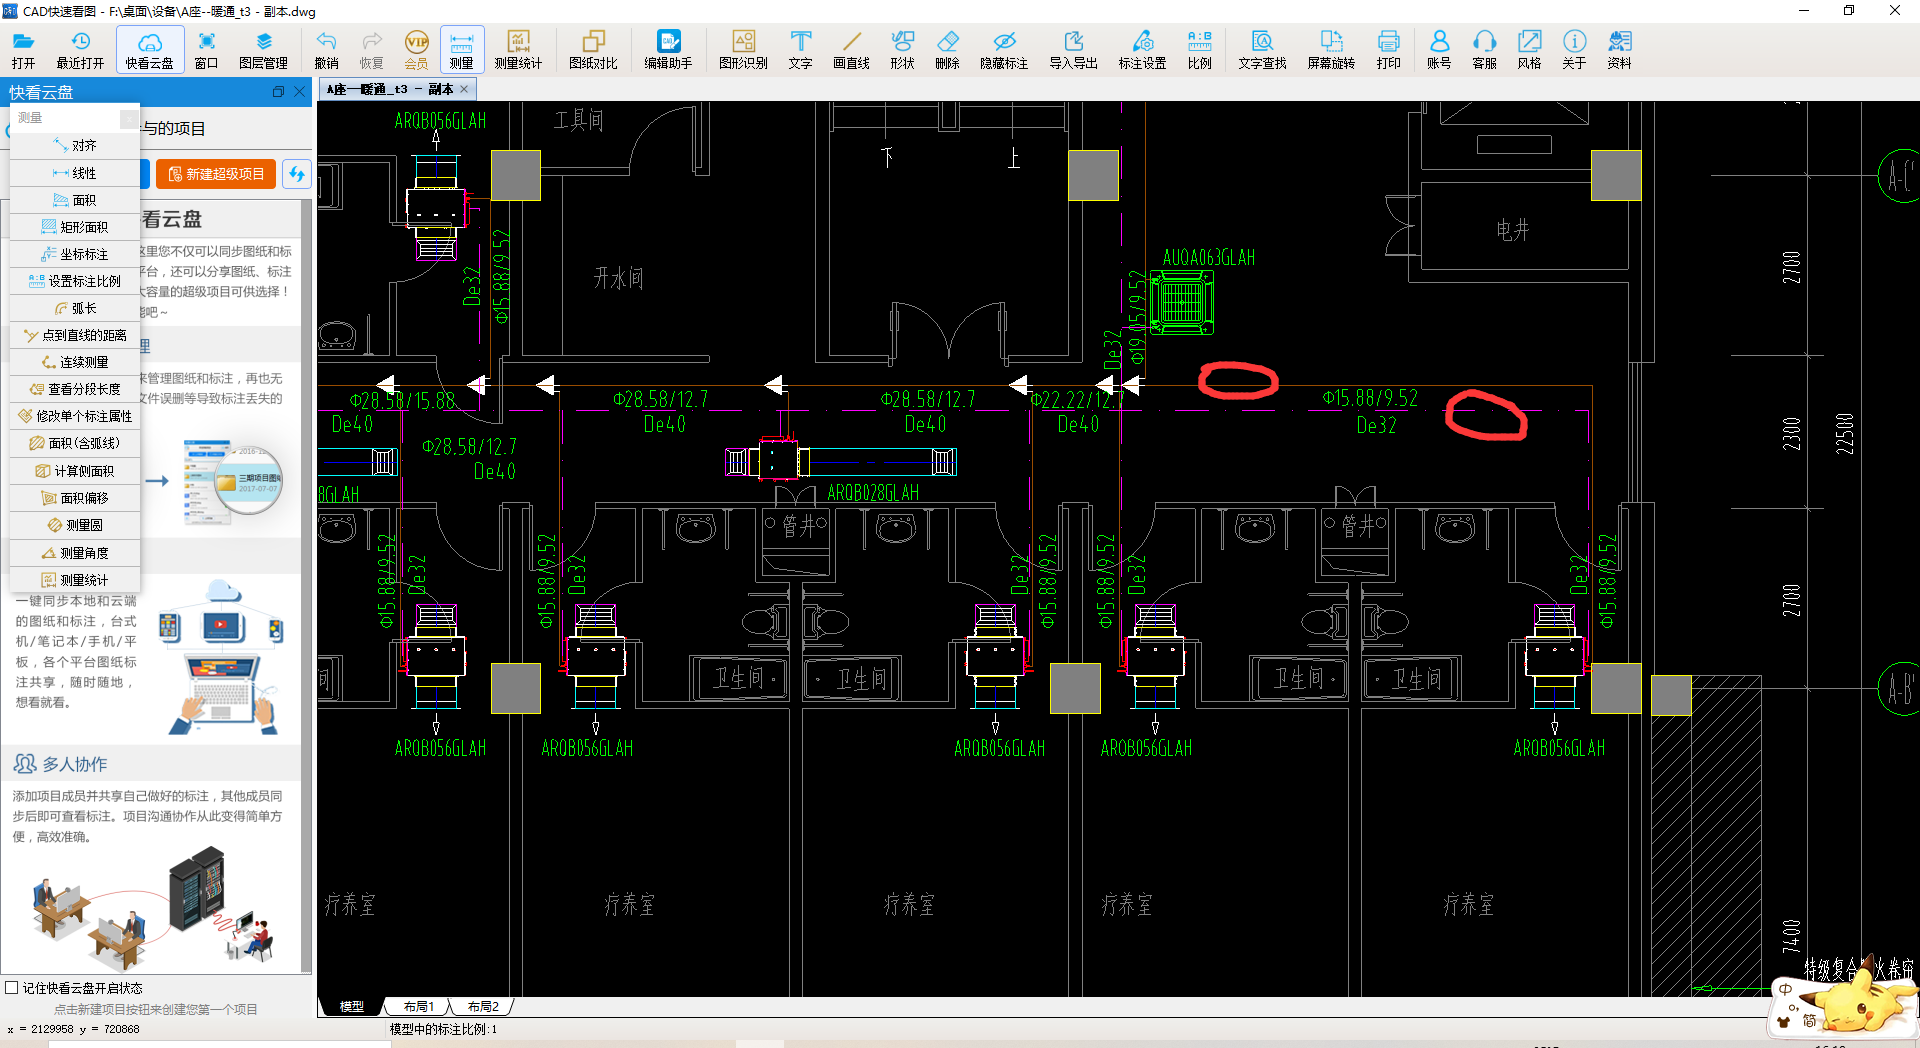Select 面积 area measurement
This screenshot has height=1048, width=1920.
[75, 200]
